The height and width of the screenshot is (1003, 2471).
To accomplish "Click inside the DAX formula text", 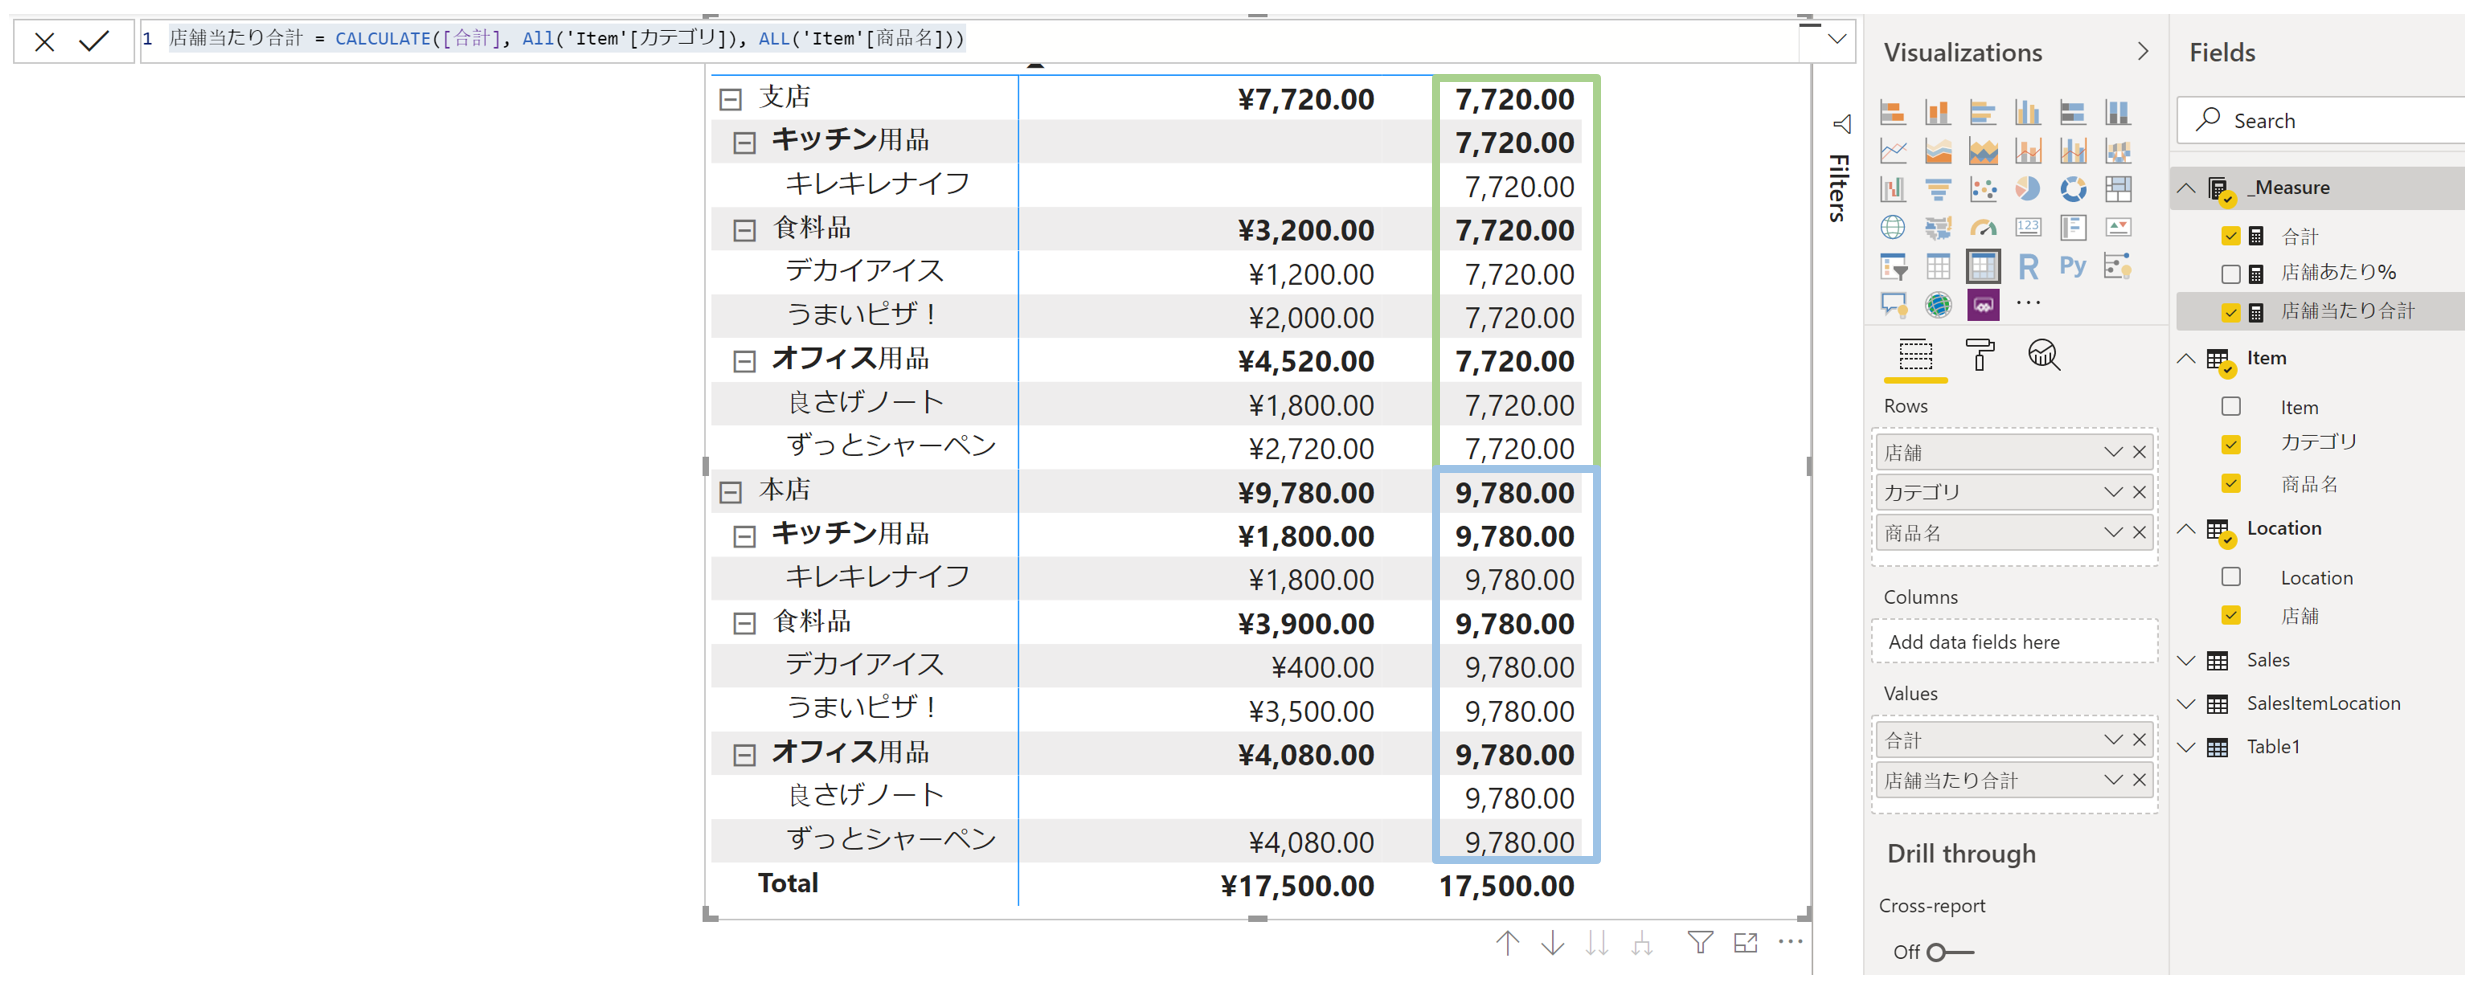I will pyautogui.click(x=566, y=39).
